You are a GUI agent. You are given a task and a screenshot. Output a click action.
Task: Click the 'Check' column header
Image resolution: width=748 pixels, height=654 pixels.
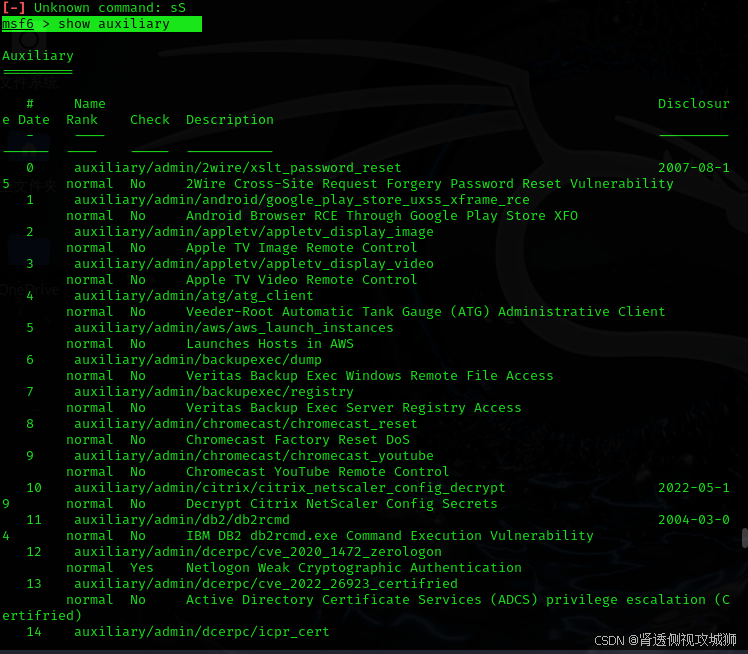[x=150, y=120]
